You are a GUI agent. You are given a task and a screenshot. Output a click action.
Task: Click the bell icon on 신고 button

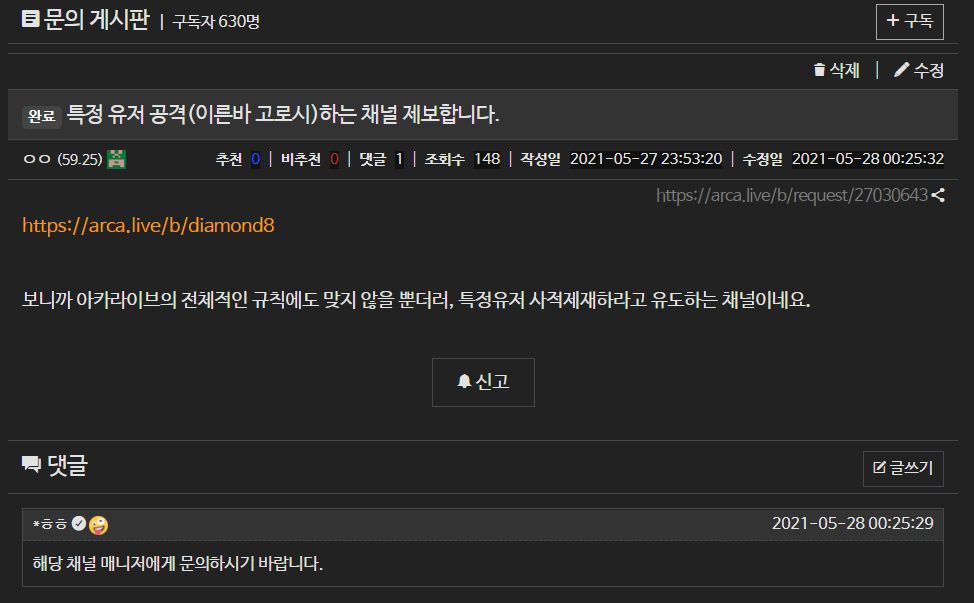click(464, 381)
